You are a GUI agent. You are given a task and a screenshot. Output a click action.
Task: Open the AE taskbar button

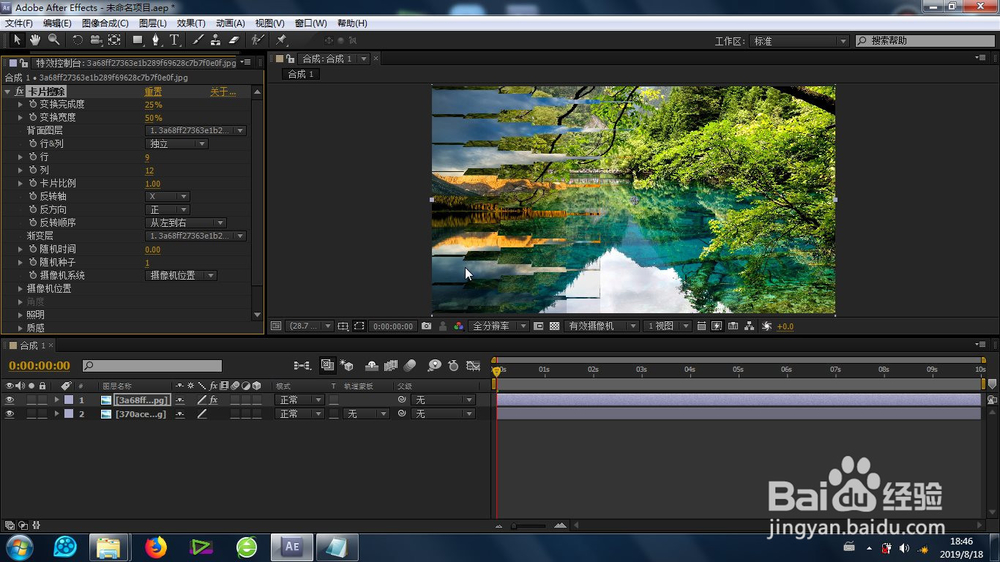point(292,547)
